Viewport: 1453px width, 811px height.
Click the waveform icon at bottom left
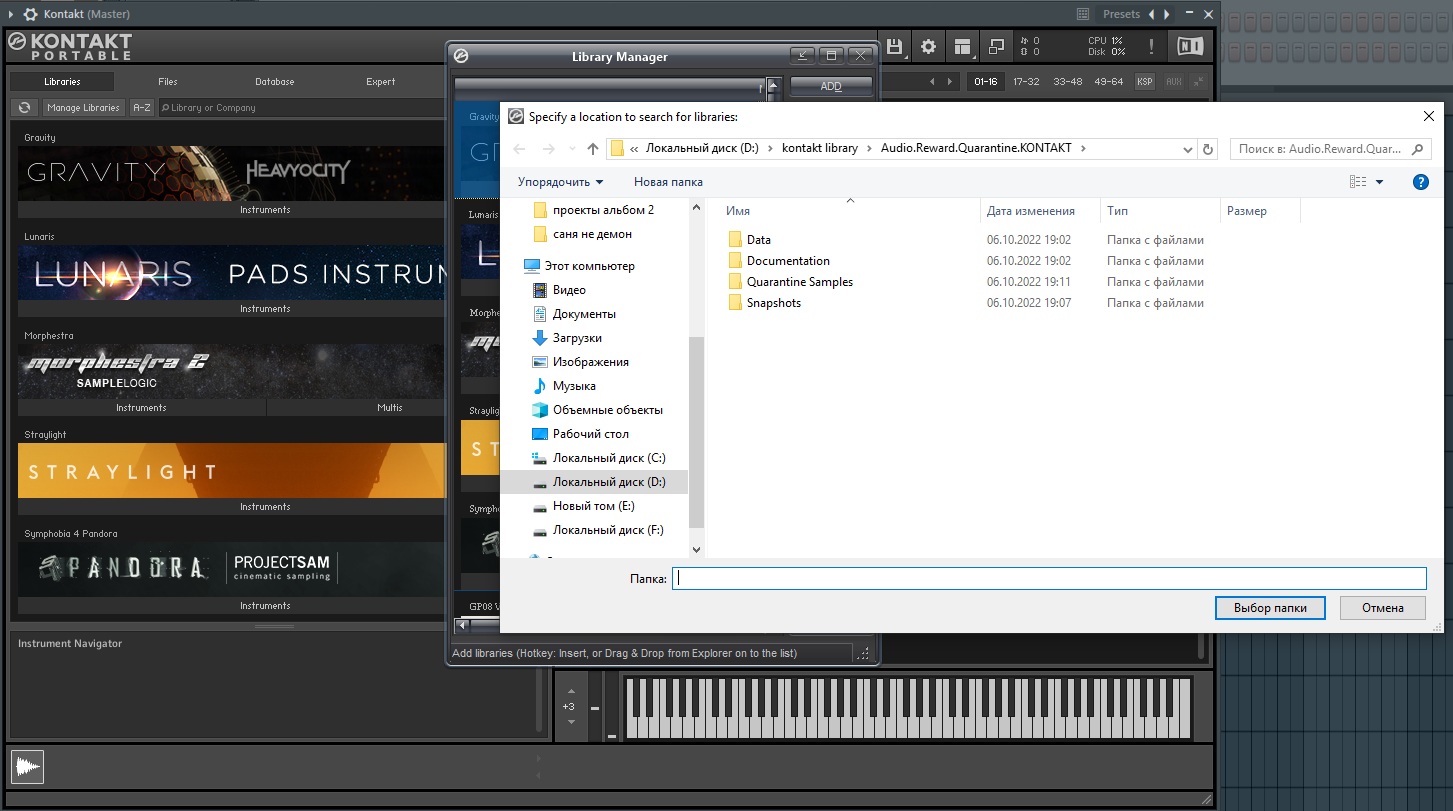point(28,767)
